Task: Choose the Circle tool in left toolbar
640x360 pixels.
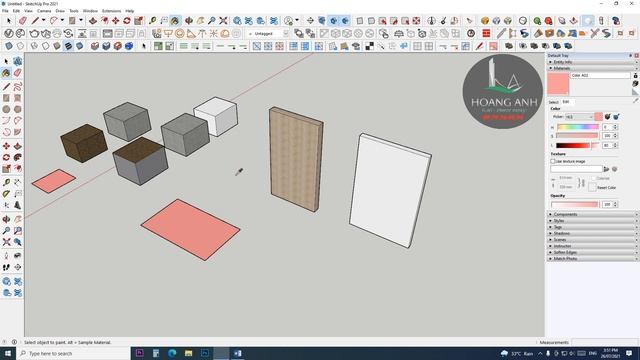Action: pos(6,109)
